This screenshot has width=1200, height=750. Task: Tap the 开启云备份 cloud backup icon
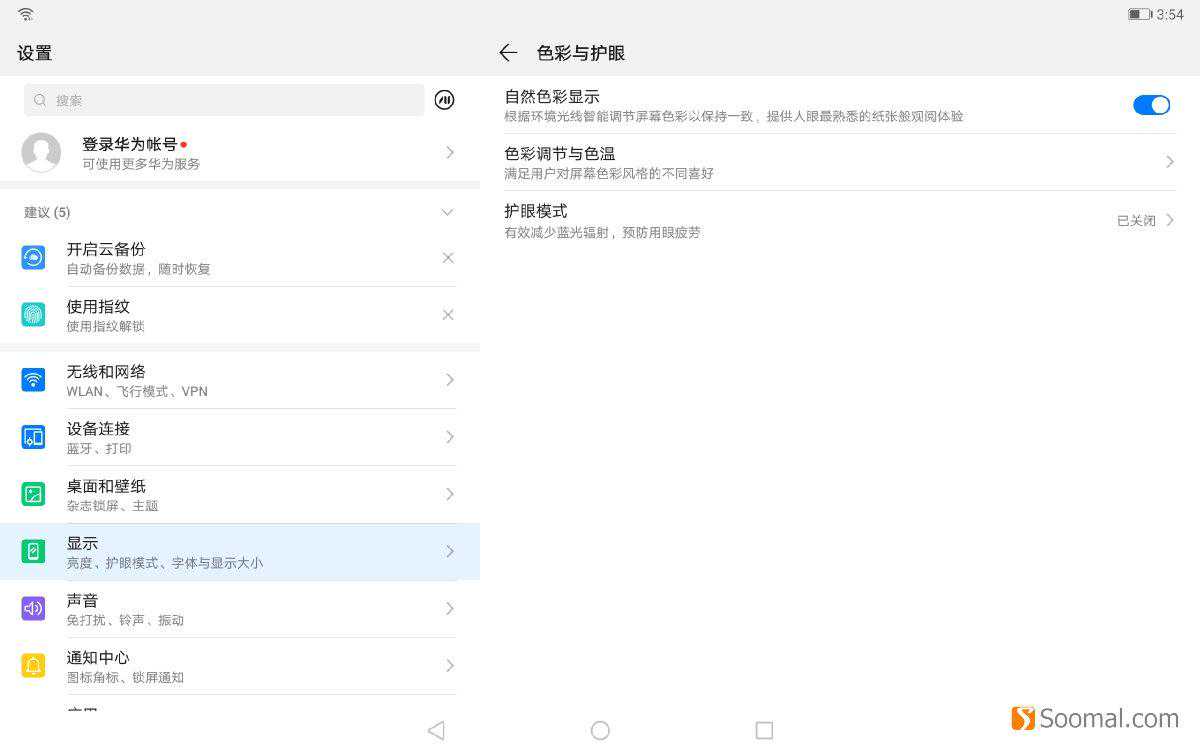pyautogui.click(x=33, y=258)
